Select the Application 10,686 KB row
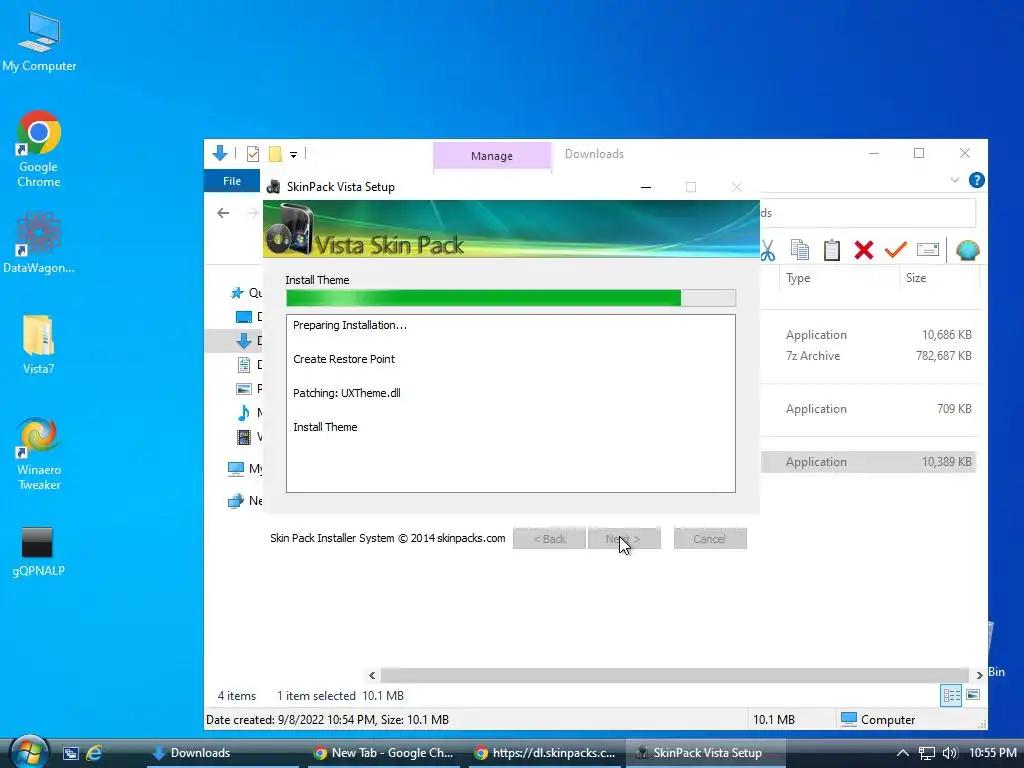The image size is (1024, 768). [869, 335]
